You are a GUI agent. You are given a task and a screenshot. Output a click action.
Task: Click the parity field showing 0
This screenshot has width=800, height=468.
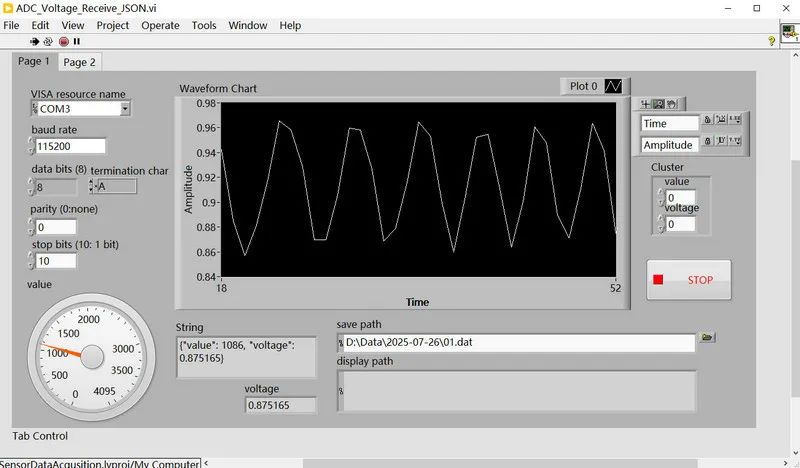click(56, 227)
